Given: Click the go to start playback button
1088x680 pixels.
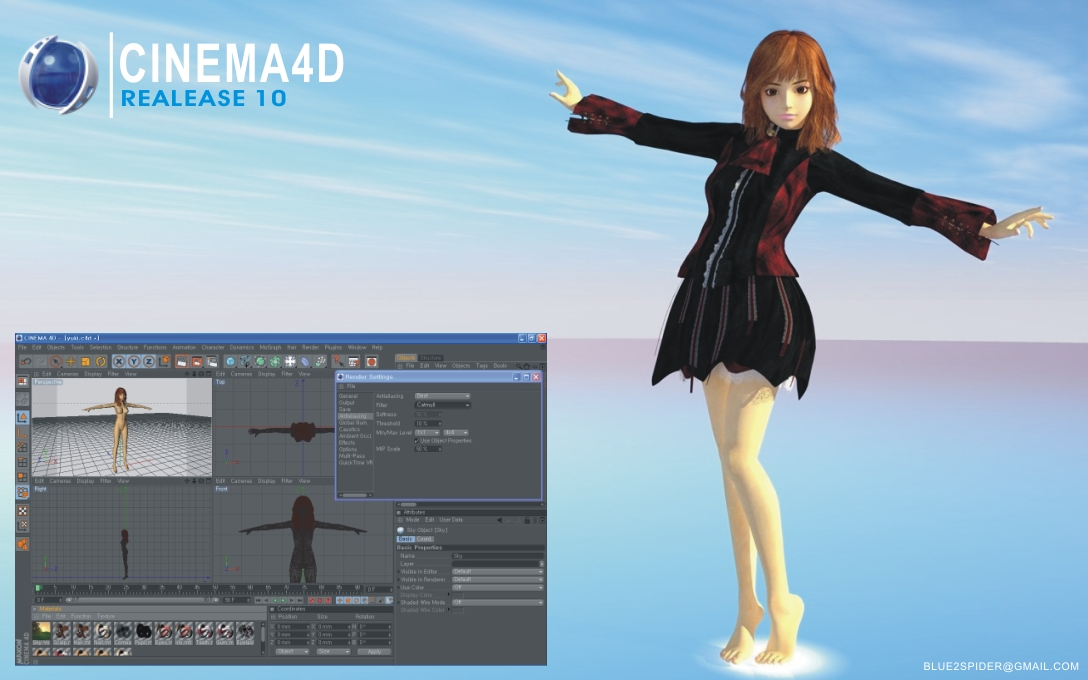Looking at the screenshot, I should (258, 600).
